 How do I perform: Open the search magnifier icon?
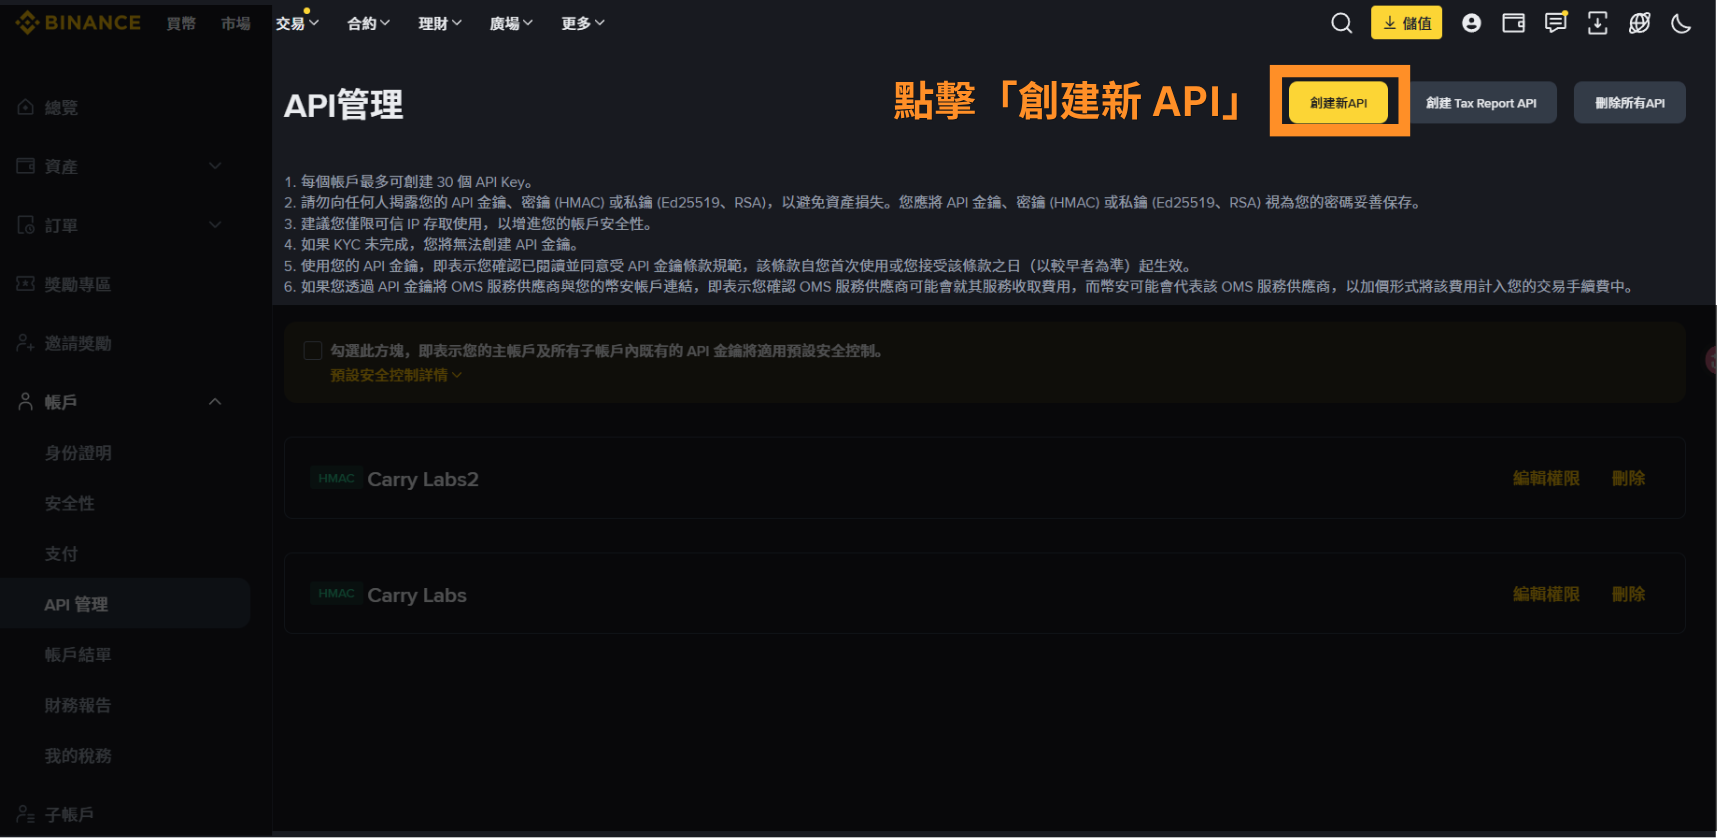pos(1342,23)
